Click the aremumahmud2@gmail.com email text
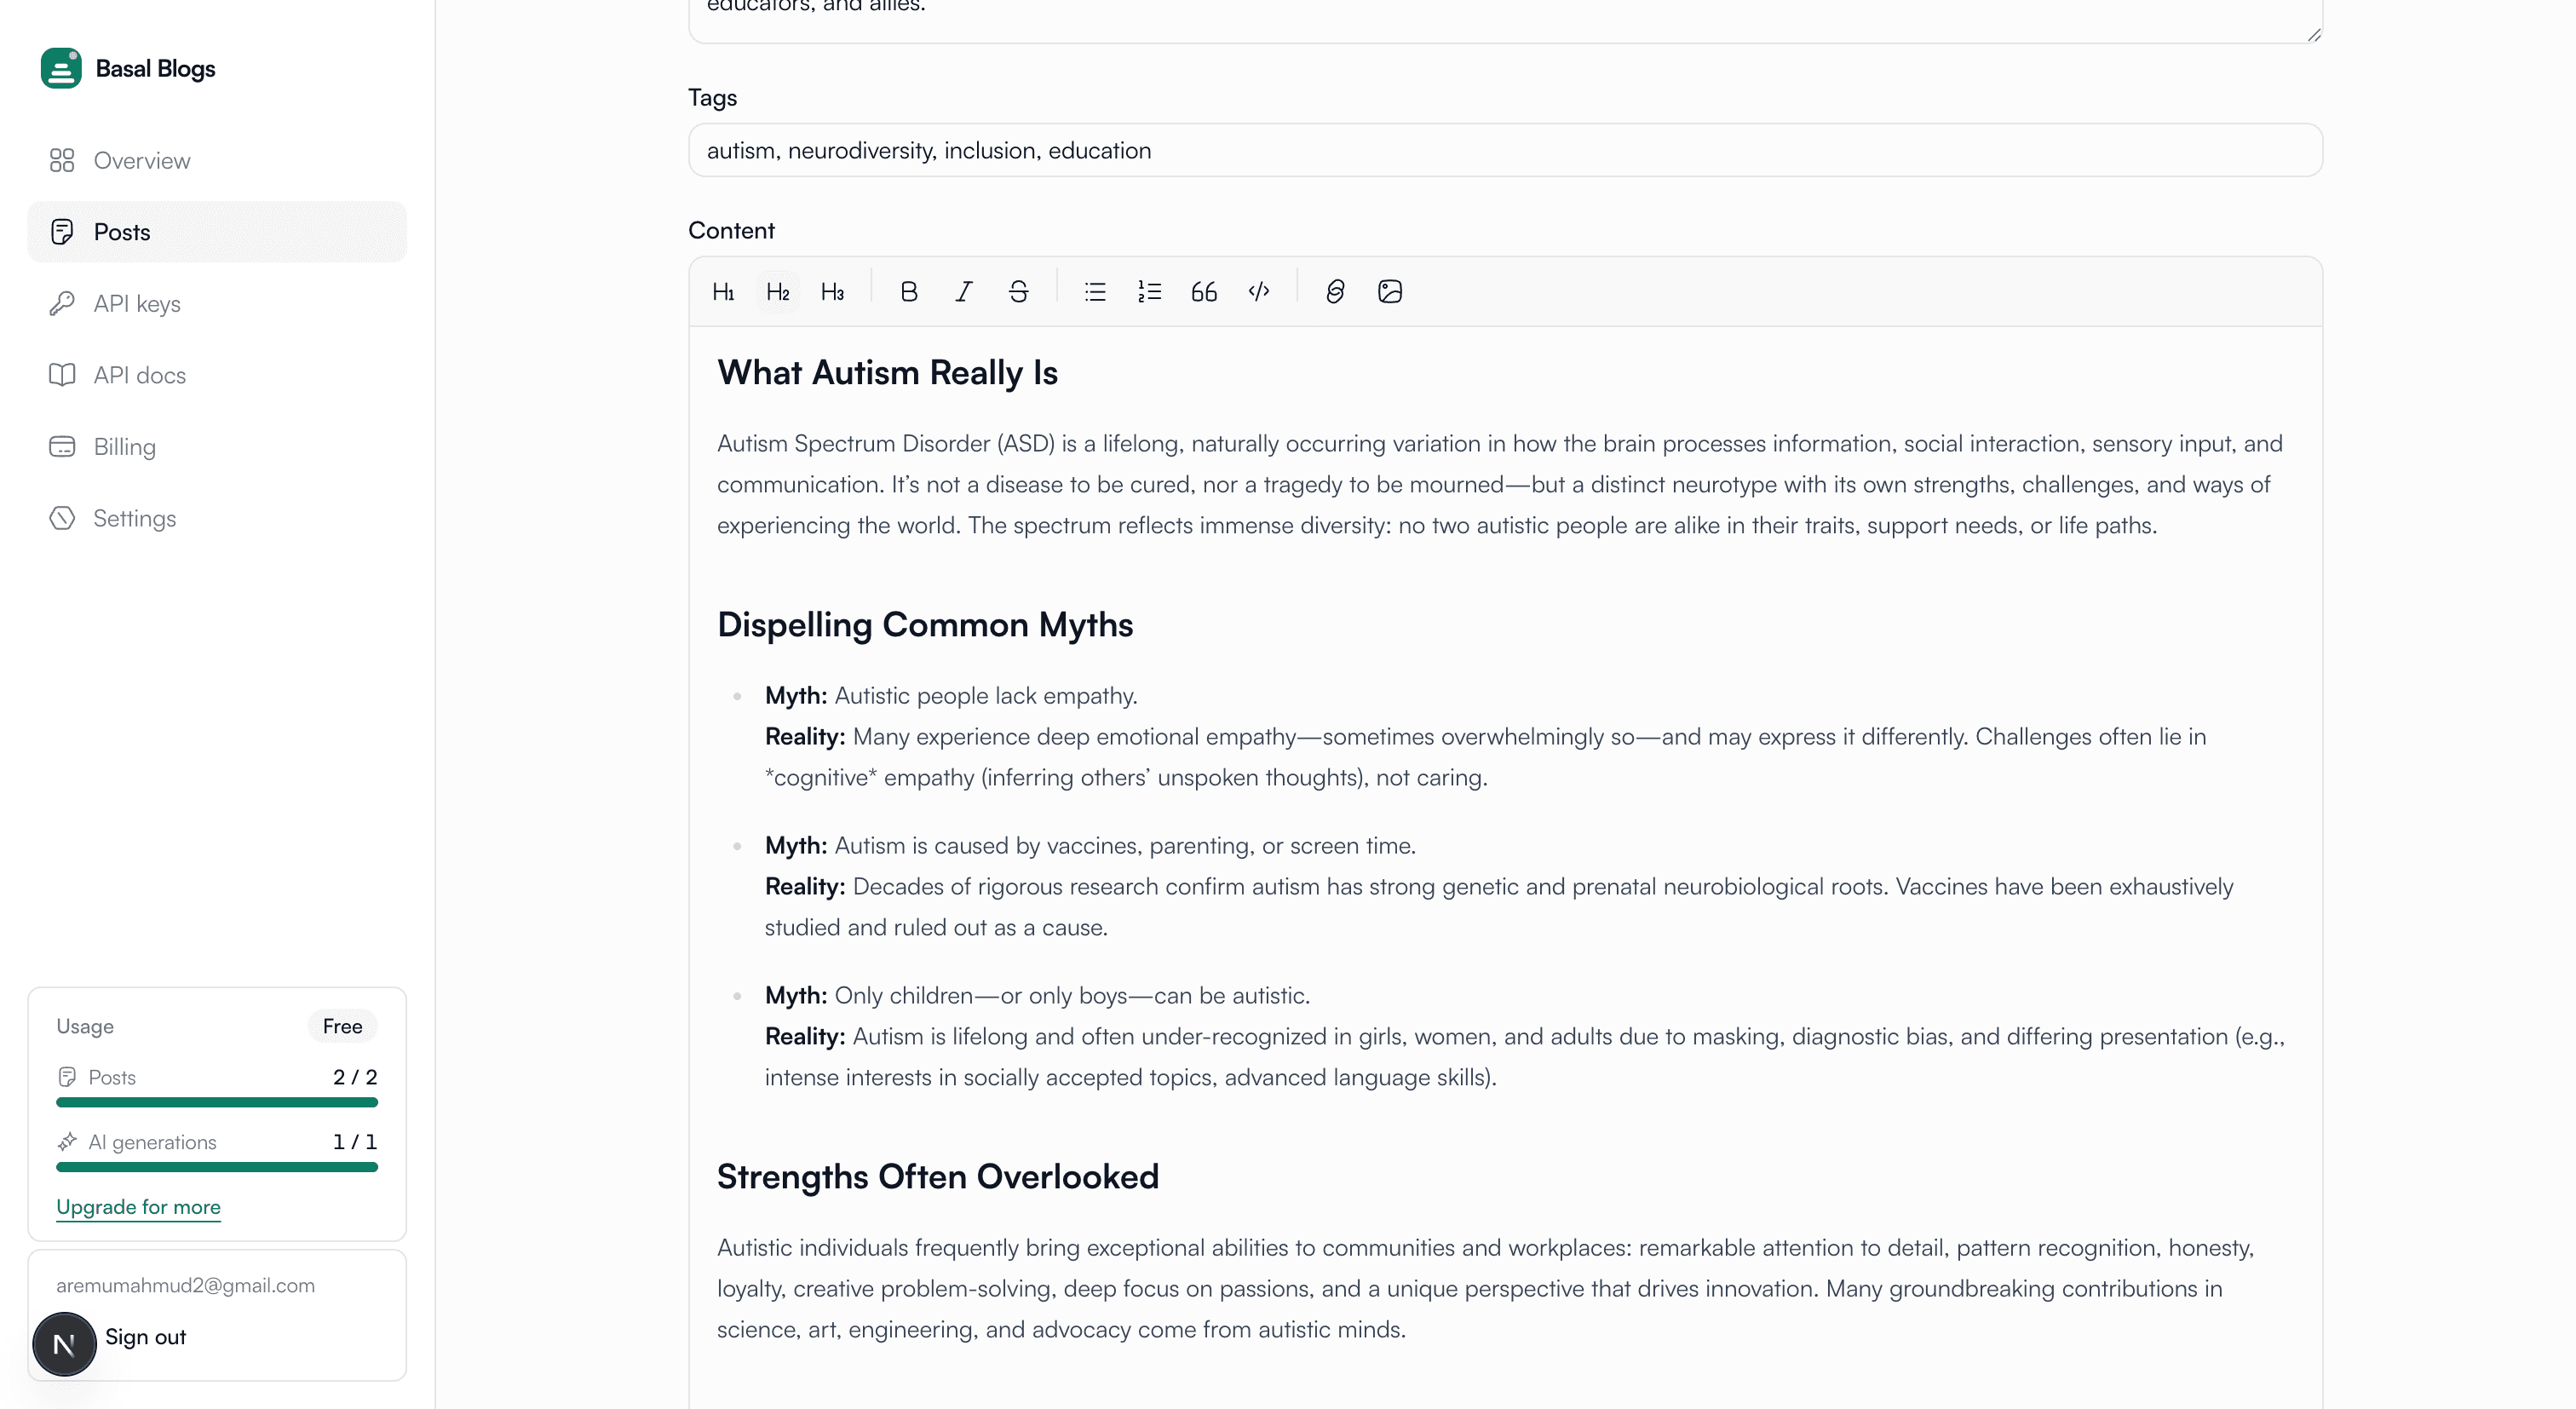2576x1409 pixels. 185,1285
